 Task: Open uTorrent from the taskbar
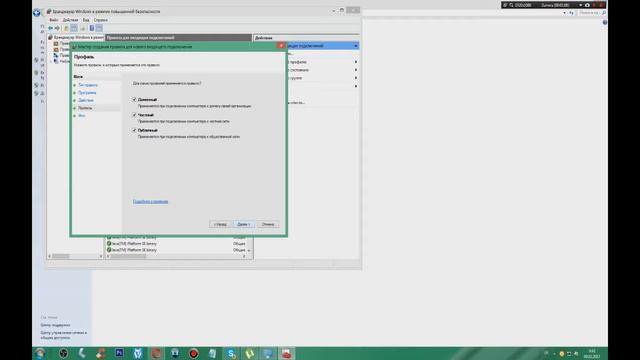pyautogui.click(x=249, y=353)
